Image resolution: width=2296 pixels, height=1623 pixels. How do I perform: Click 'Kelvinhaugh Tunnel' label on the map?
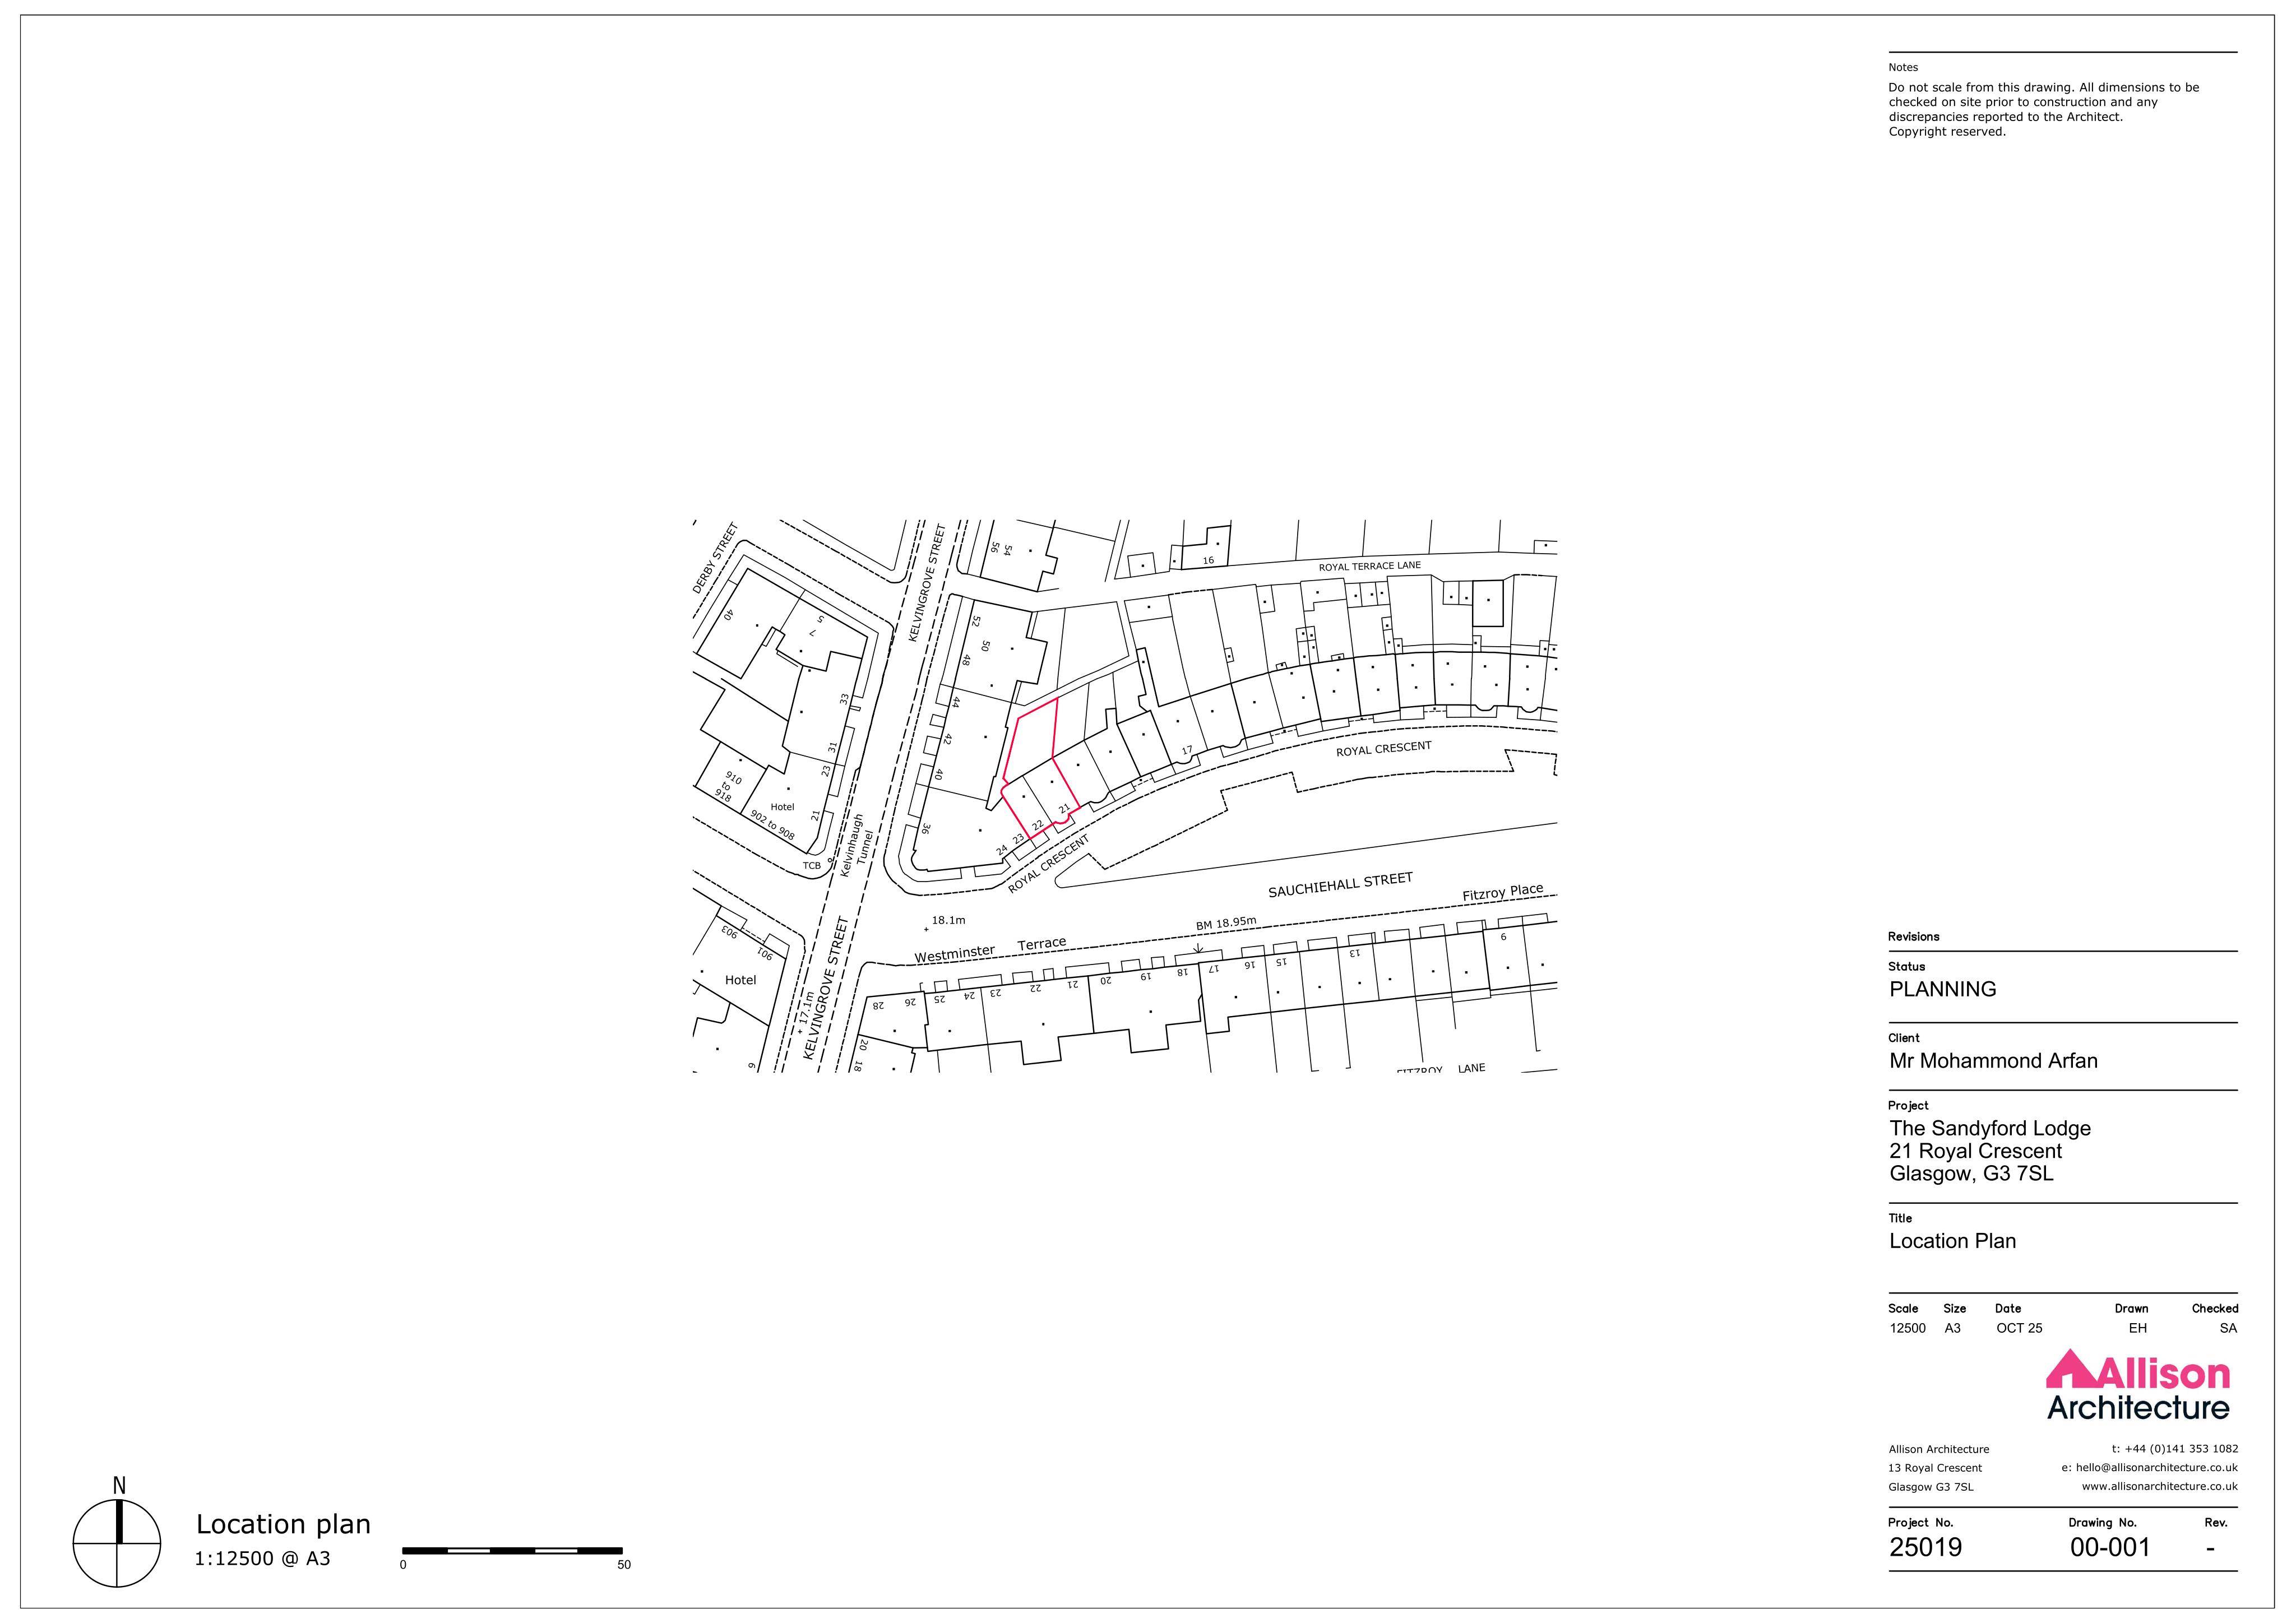857,846
